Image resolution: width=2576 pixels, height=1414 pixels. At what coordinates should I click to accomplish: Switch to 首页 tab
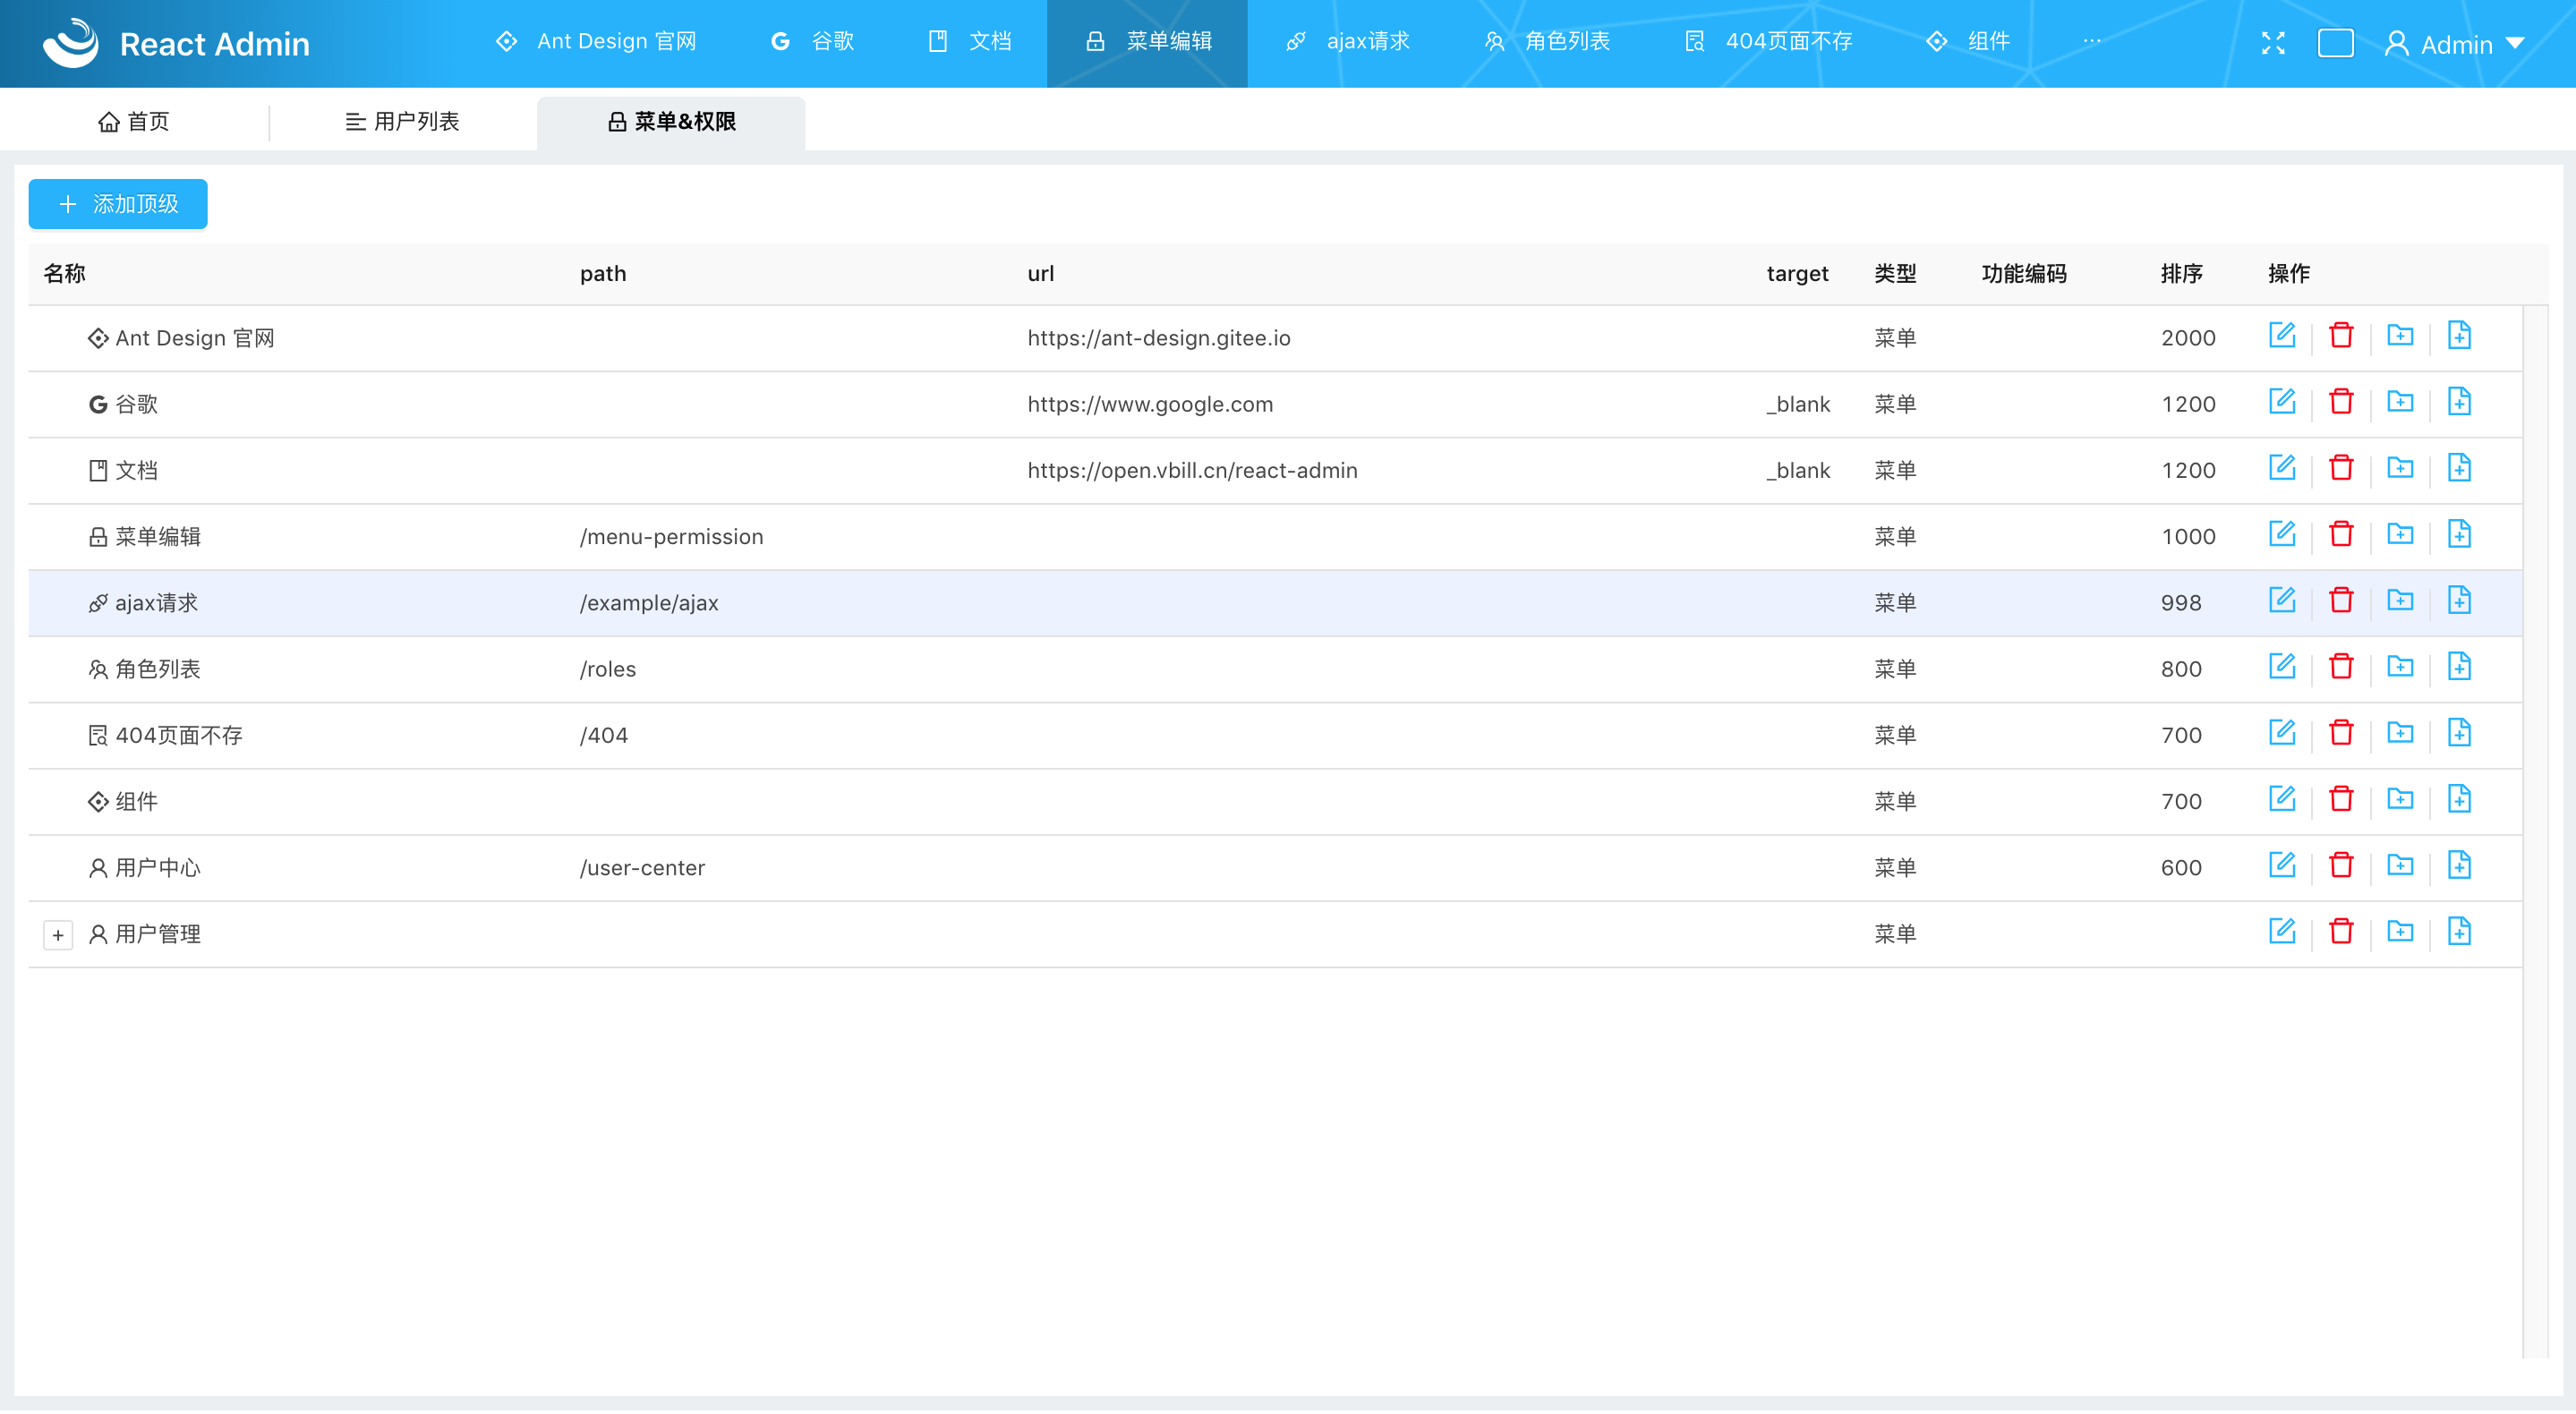(134, 121)
